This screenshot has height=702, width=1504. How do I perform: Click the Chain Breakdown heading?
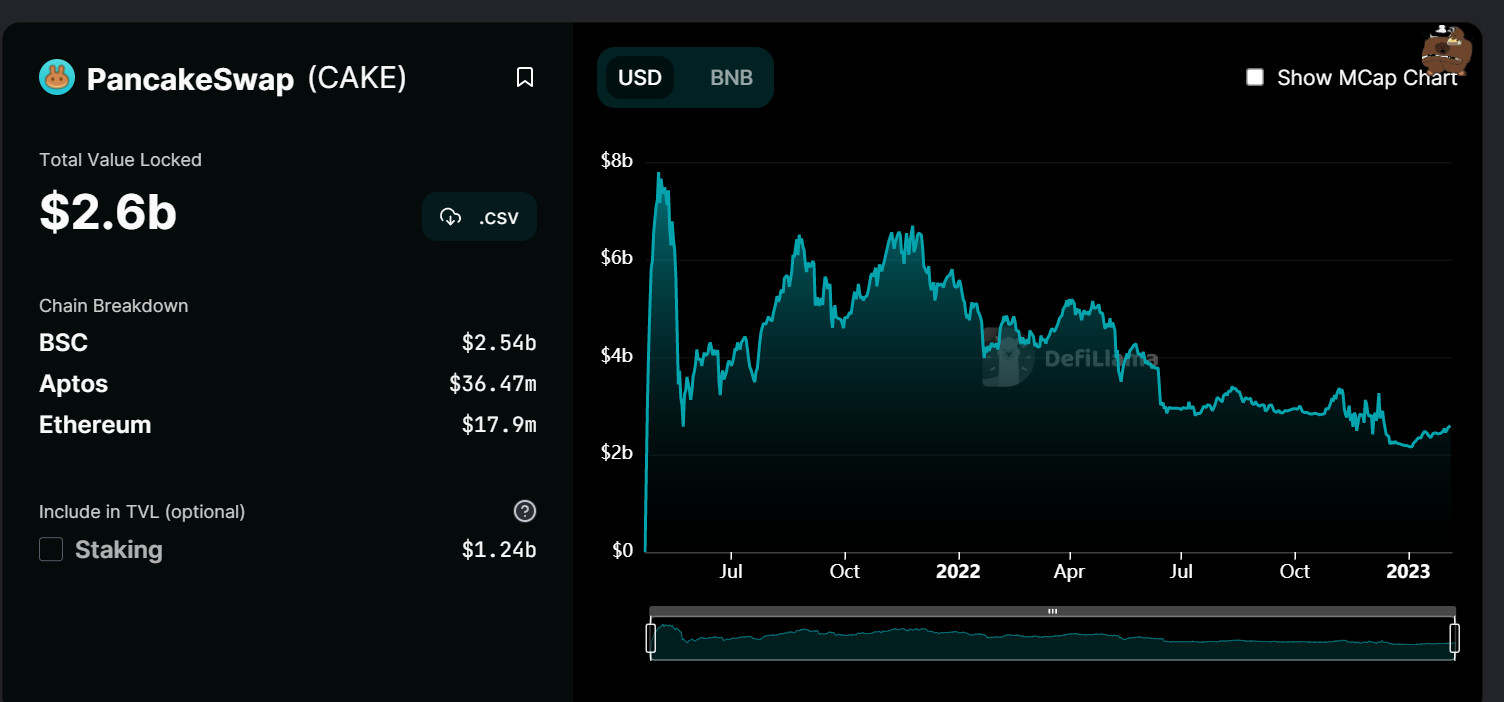point(113,306)
